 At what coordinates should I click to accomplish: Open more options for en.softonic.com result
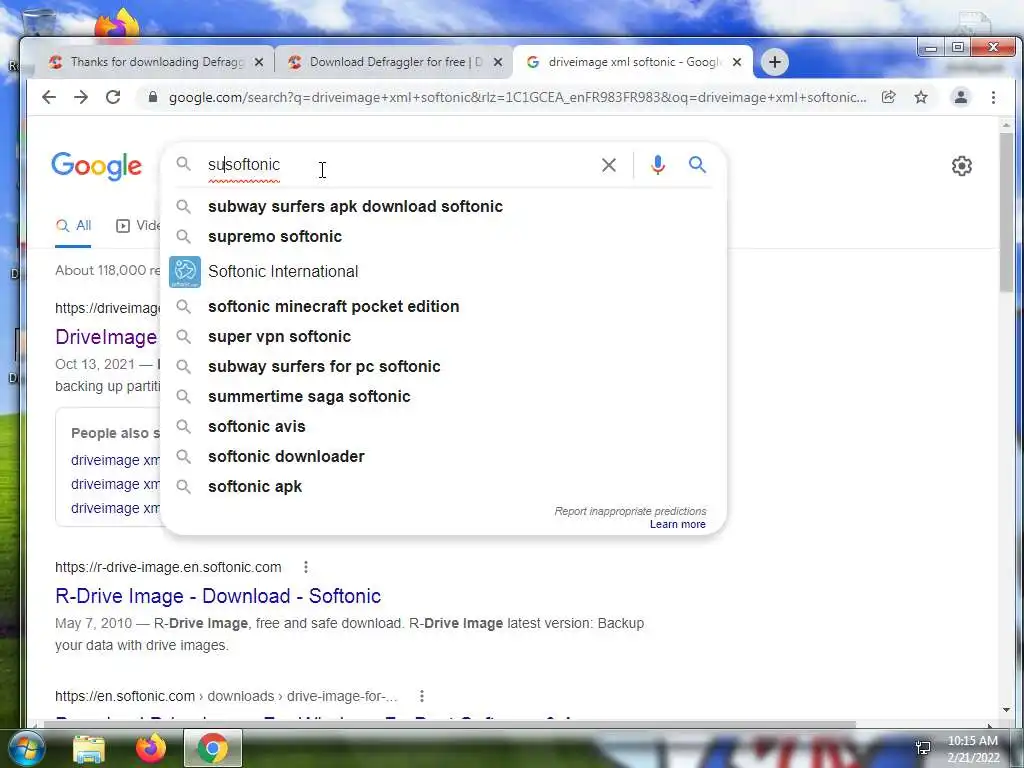click(x=422, y=696)
